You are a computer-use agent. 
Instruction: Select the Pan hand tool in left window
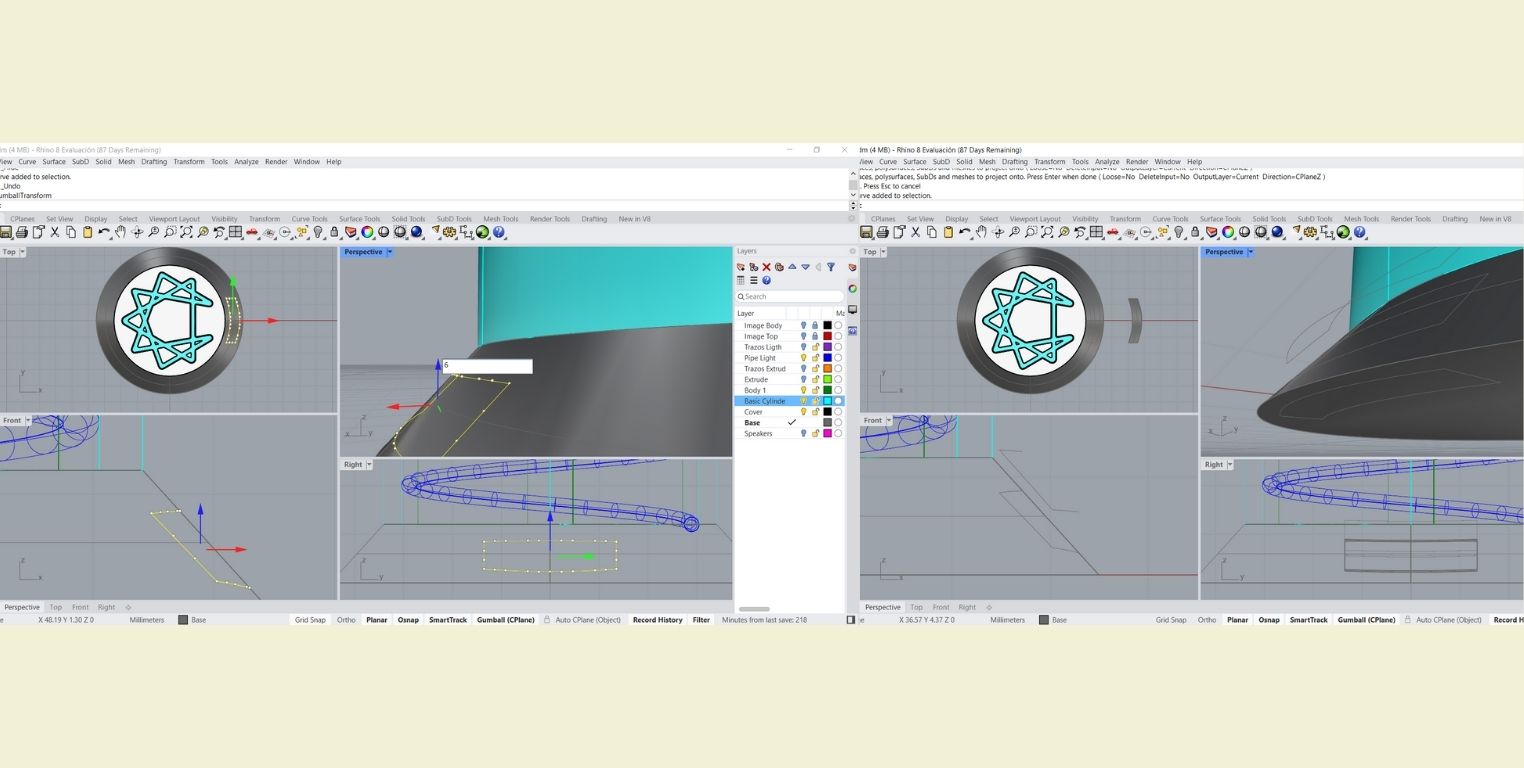tap(120, 232)
